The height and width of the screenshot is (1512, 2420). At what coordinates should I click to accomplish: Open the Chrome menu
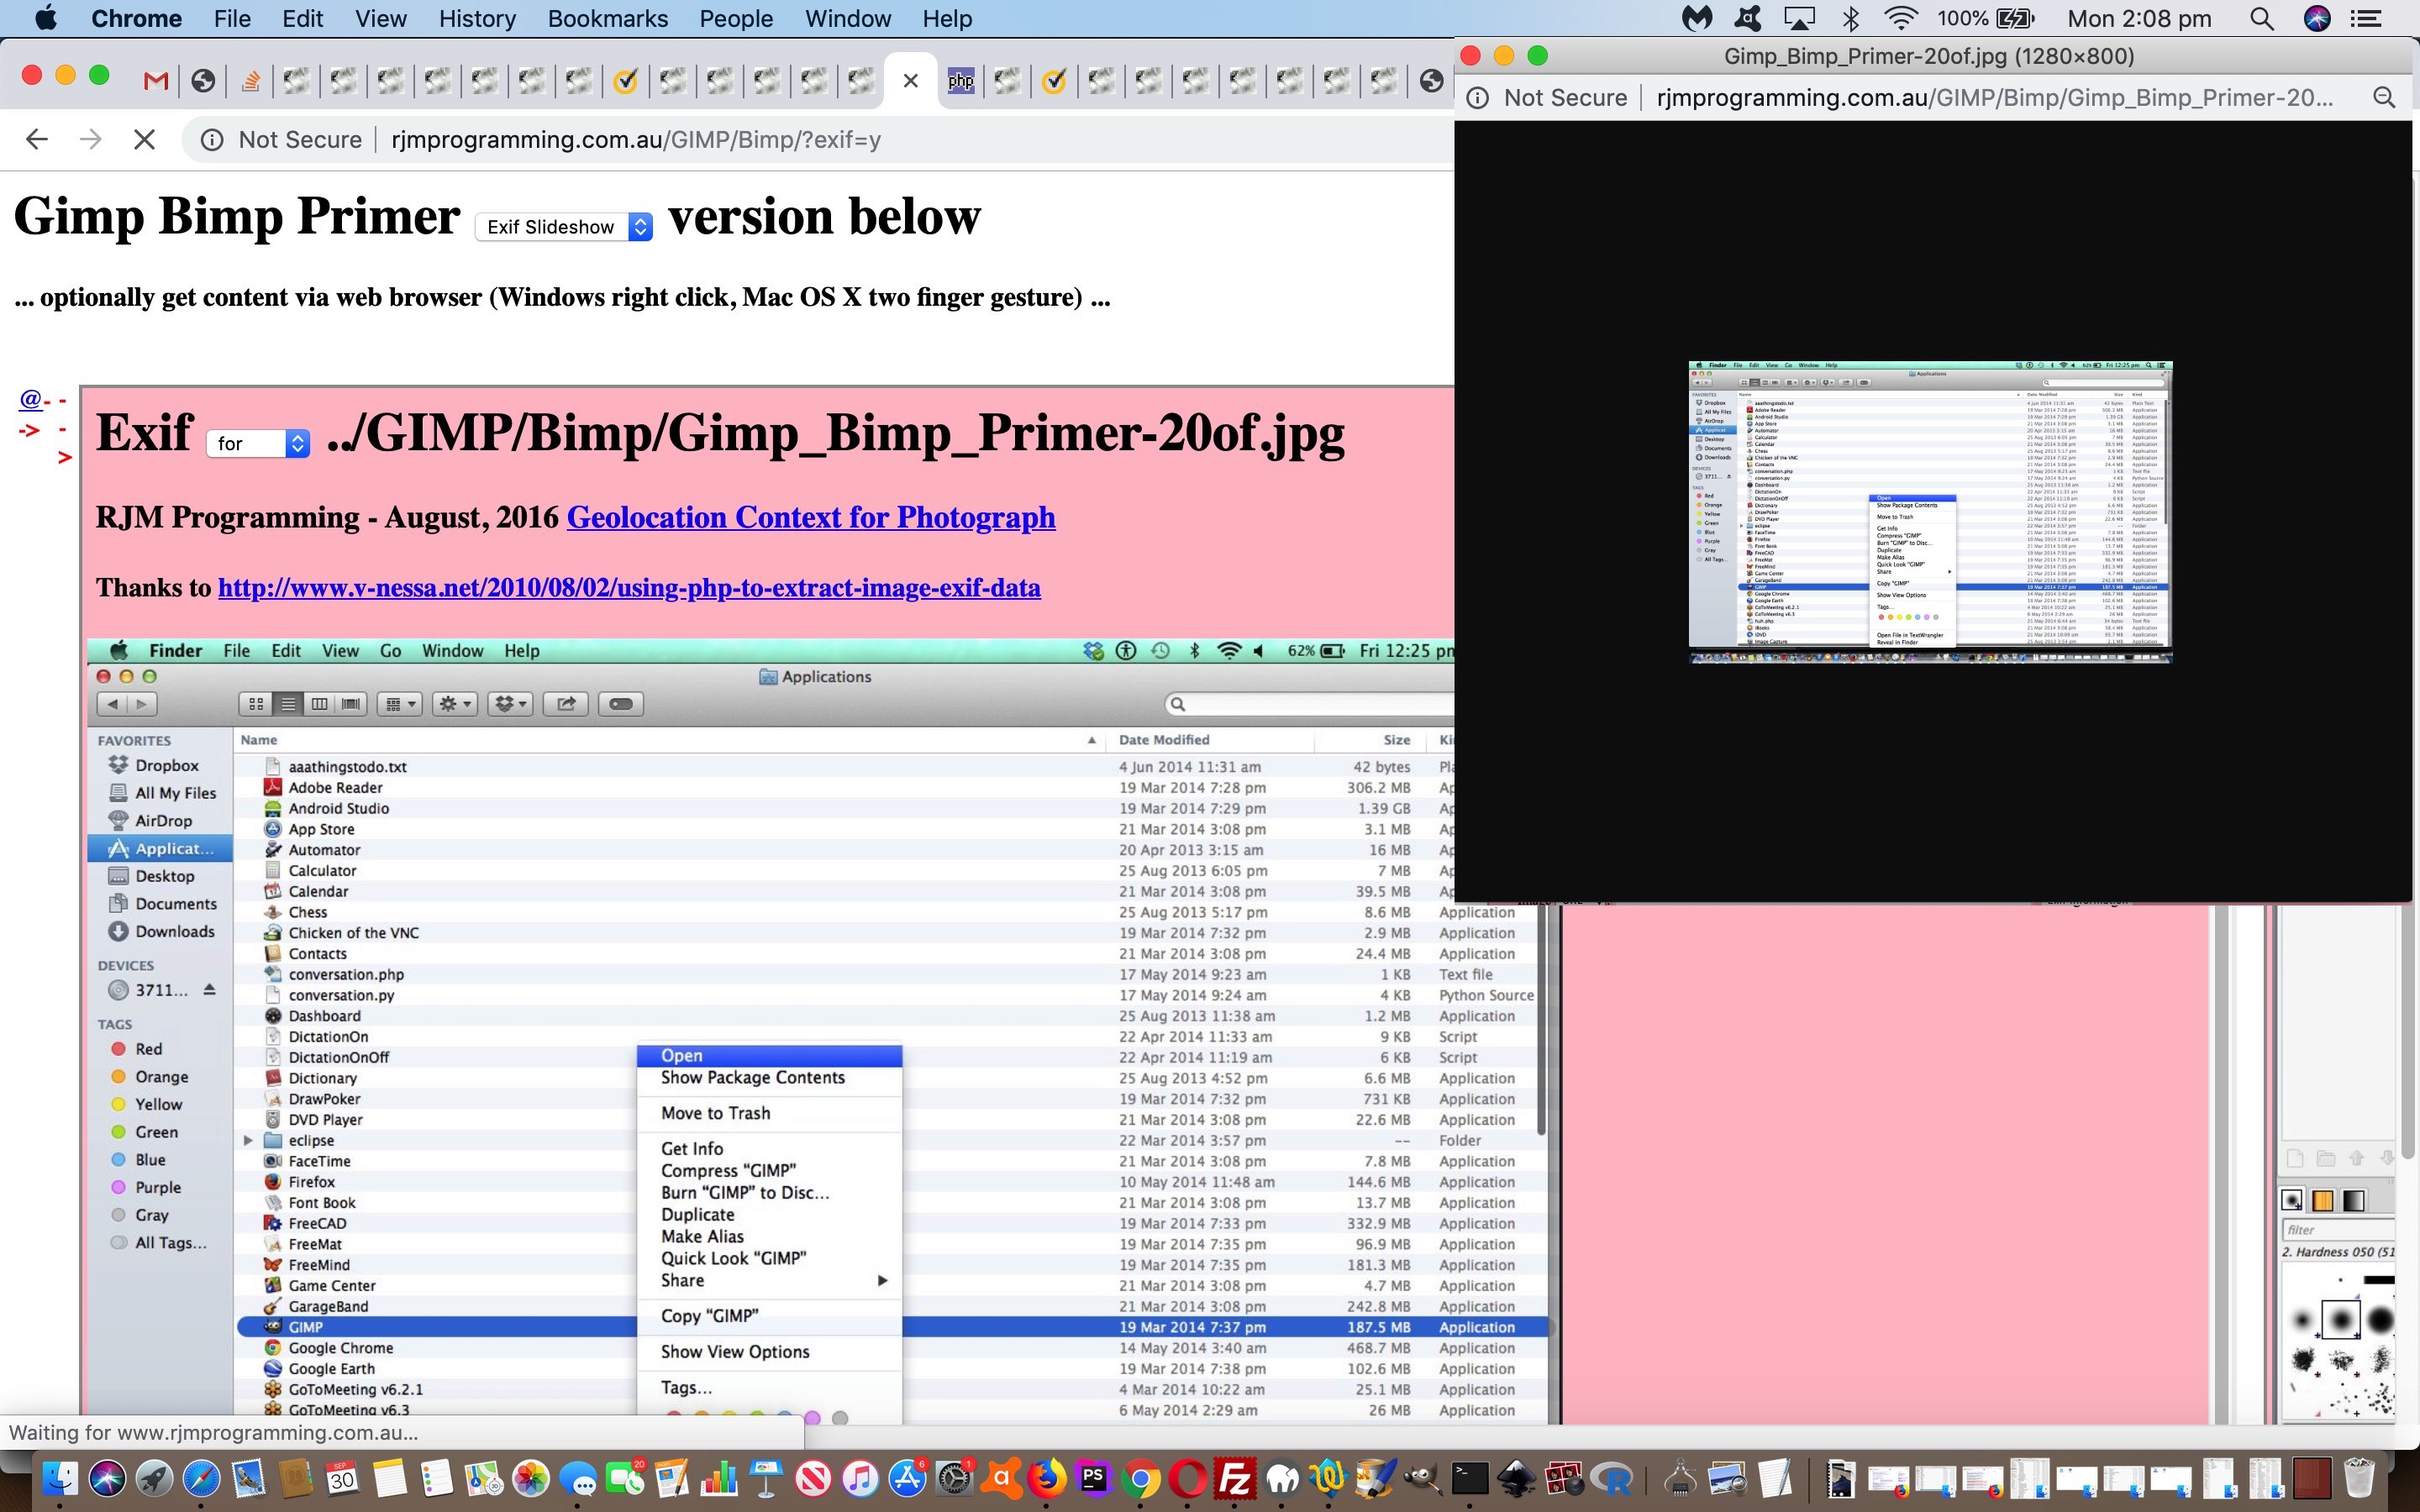[136, 18]
